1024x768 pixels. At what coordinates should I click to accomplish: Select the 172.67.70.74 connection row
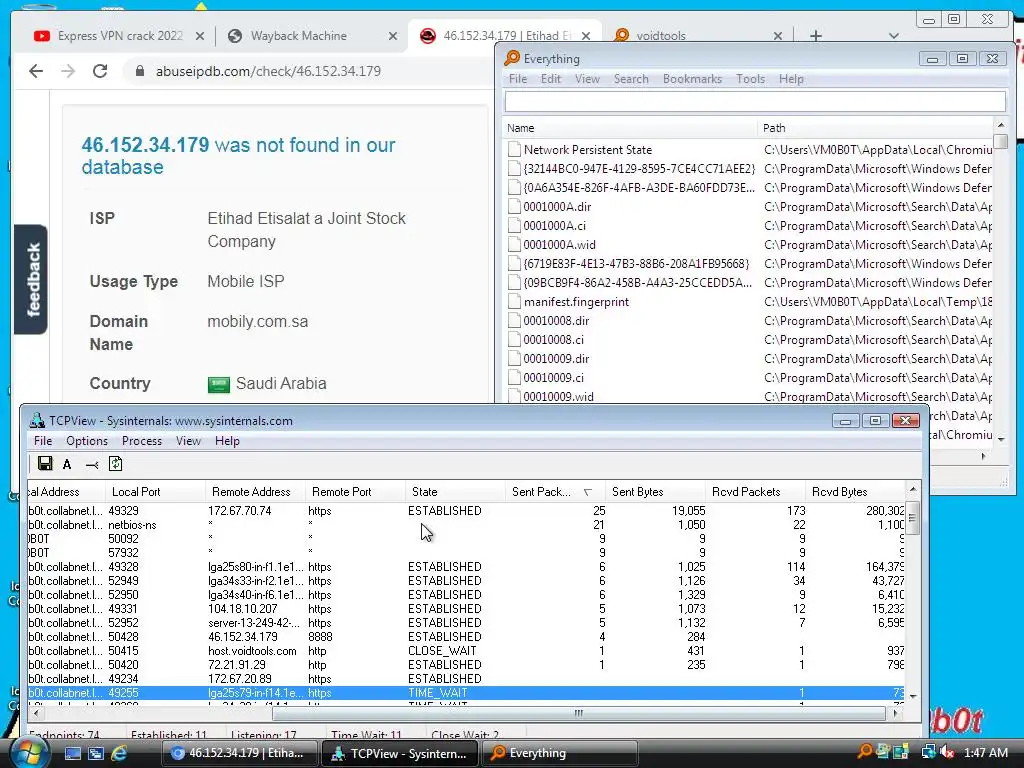tap(466, 511)
